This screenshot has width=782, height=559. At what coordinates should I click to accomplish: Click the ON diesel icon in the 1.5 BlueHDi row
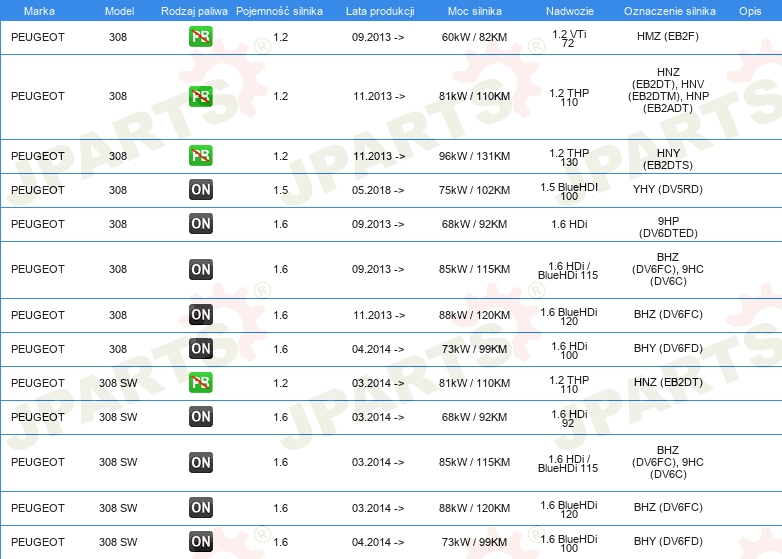(200, 190)
